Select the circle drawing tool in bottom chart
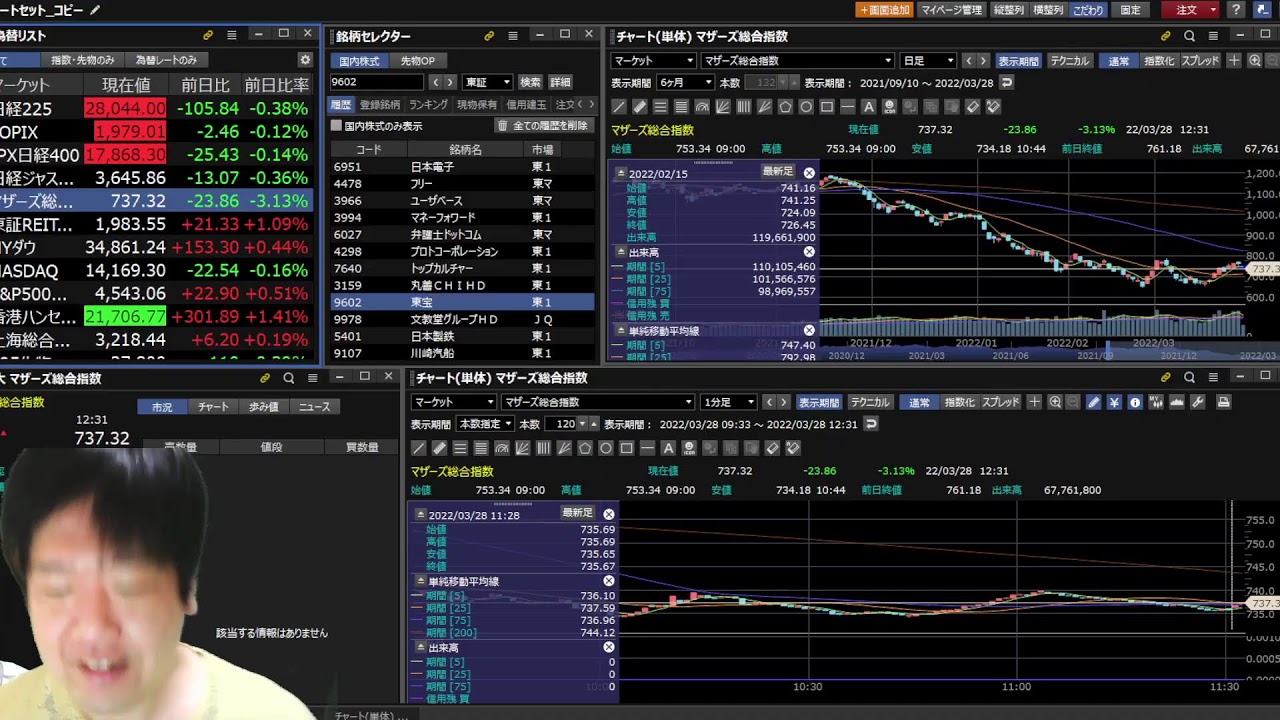Viewport: 1280px width, 720px height. point(606,449)
